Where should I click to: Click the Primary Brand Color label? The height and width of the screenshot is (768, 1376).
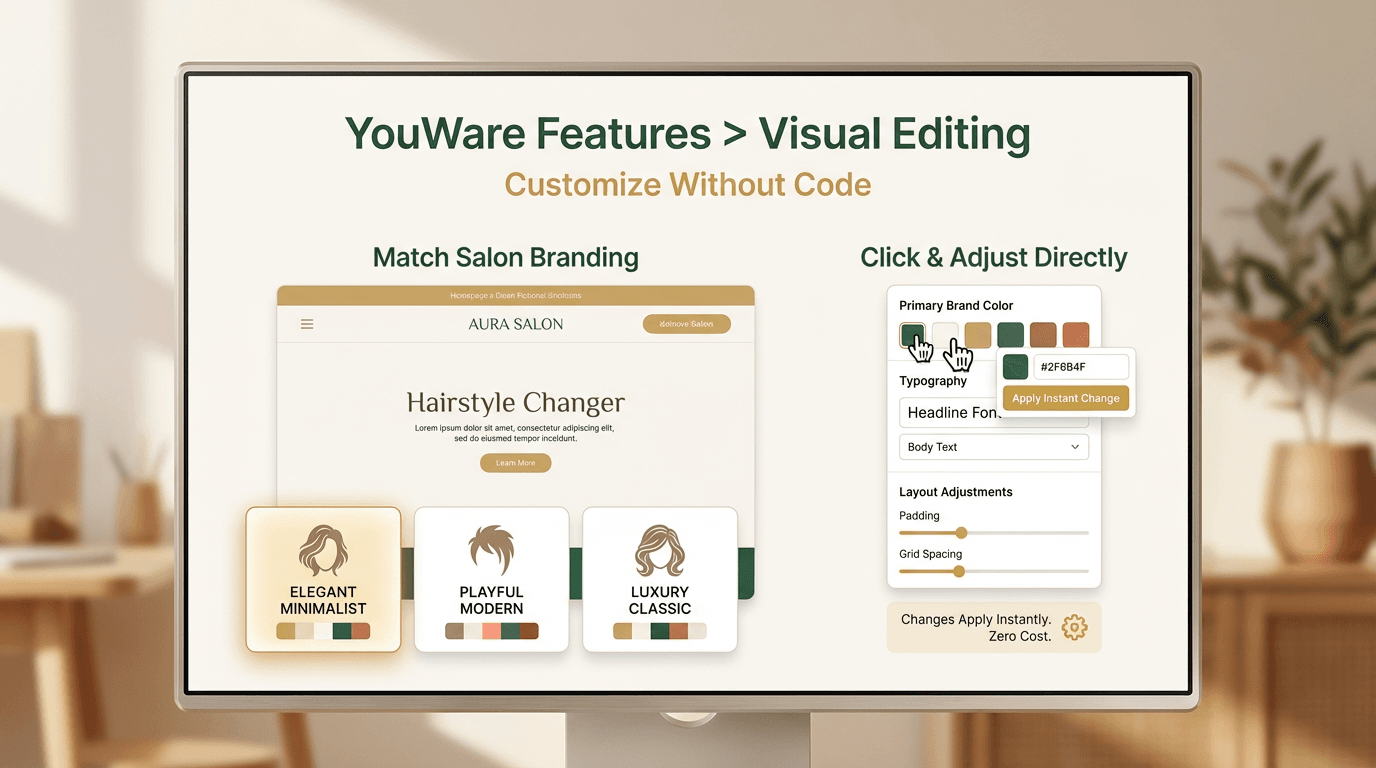956,306
